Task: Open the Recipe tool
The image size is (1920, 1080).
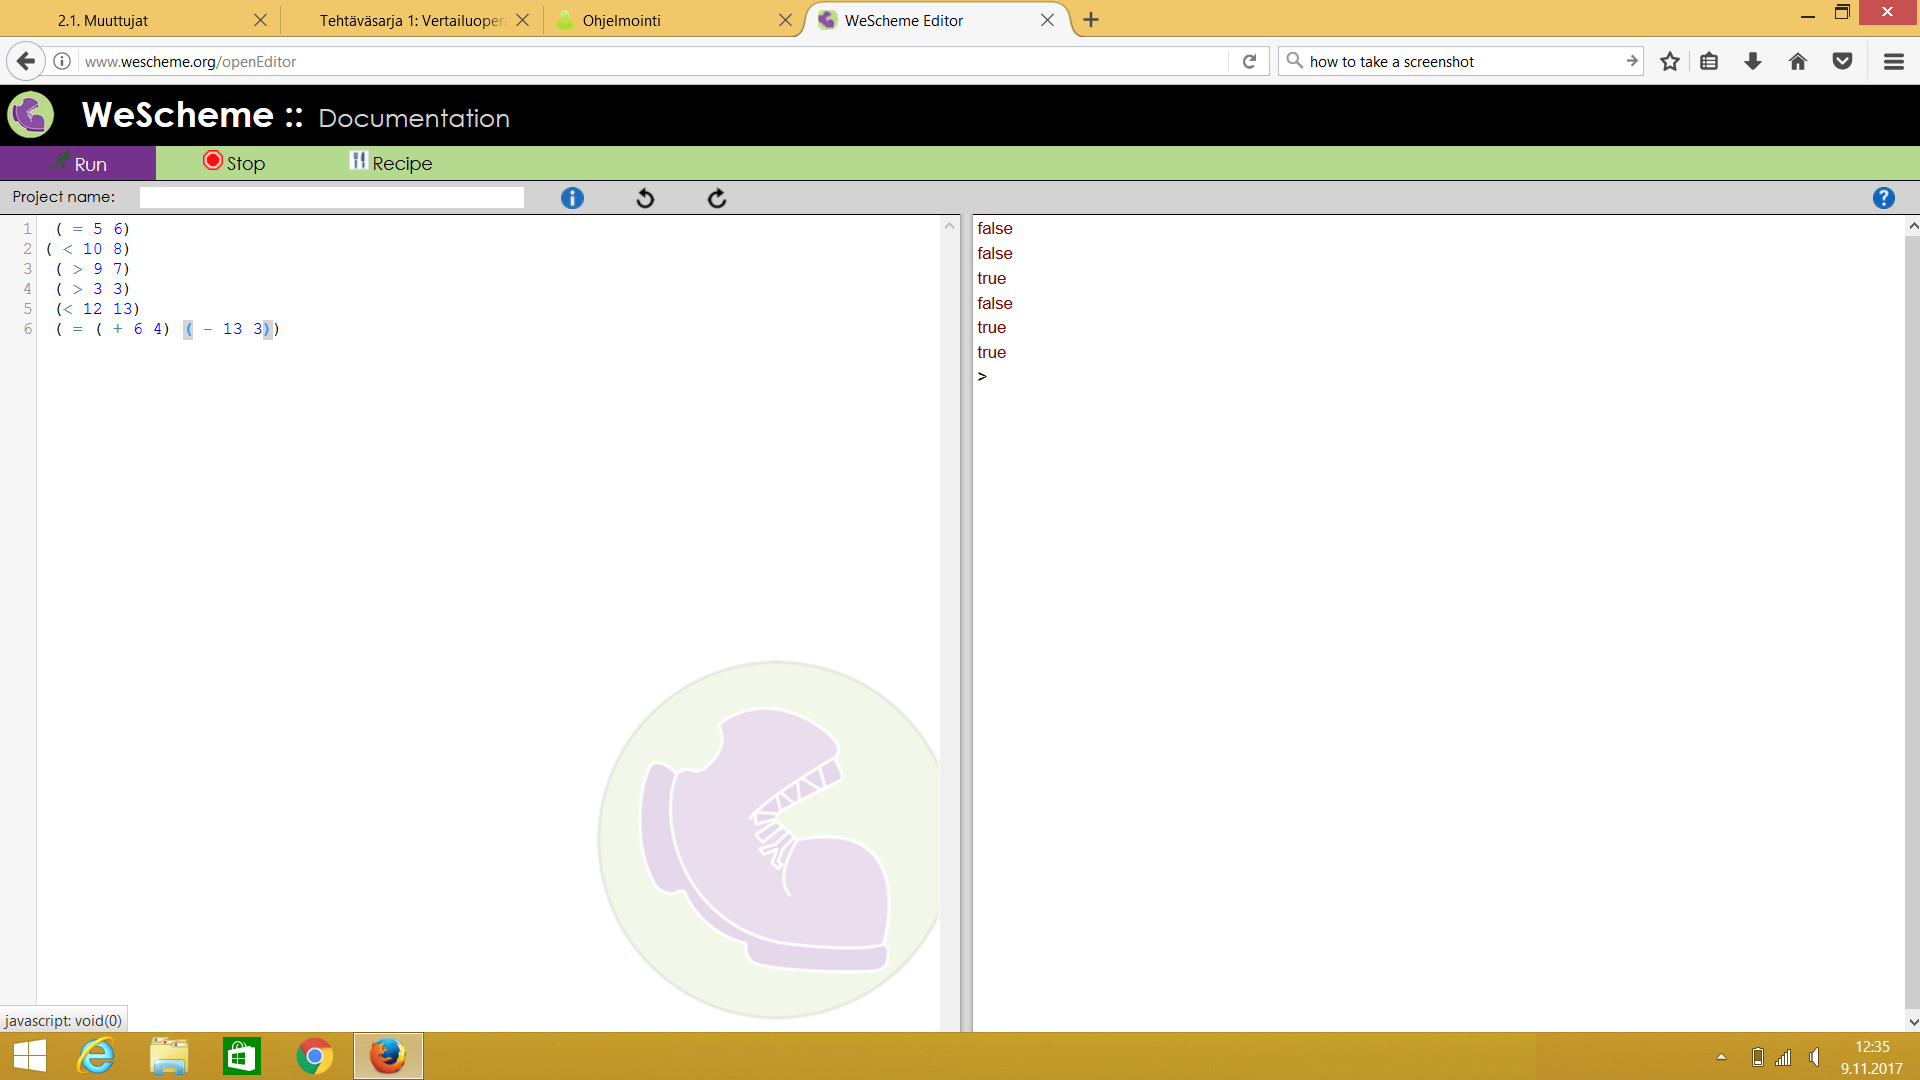Action: pos(391,163)
